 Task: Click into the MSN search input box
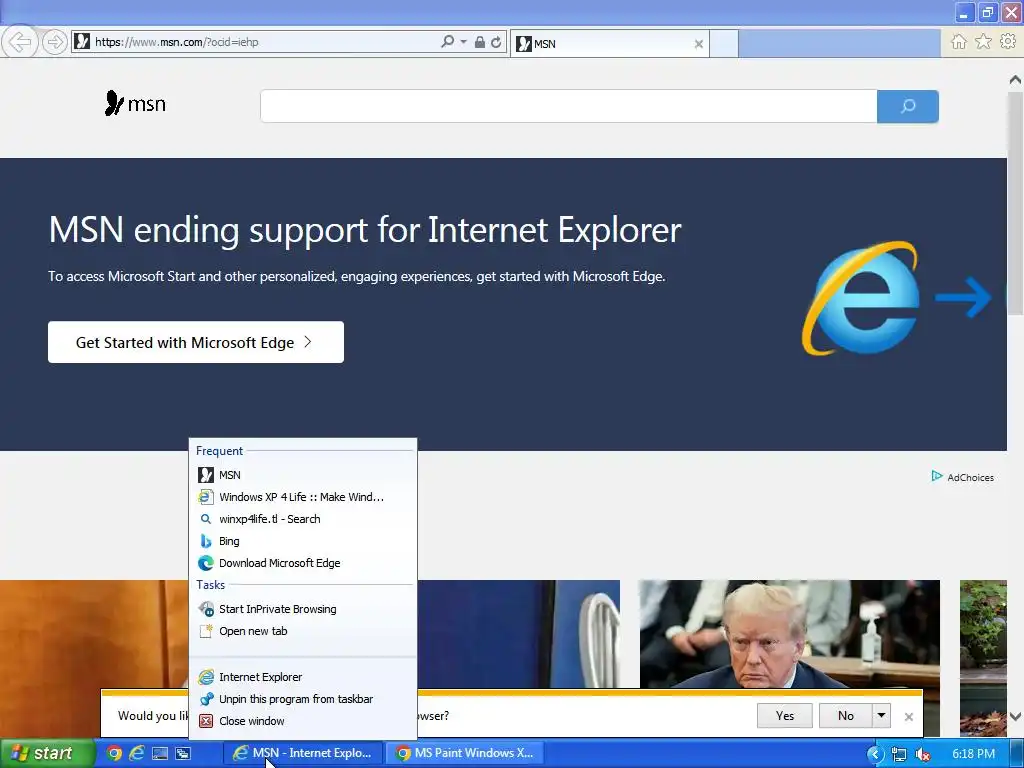click(568, 106)
